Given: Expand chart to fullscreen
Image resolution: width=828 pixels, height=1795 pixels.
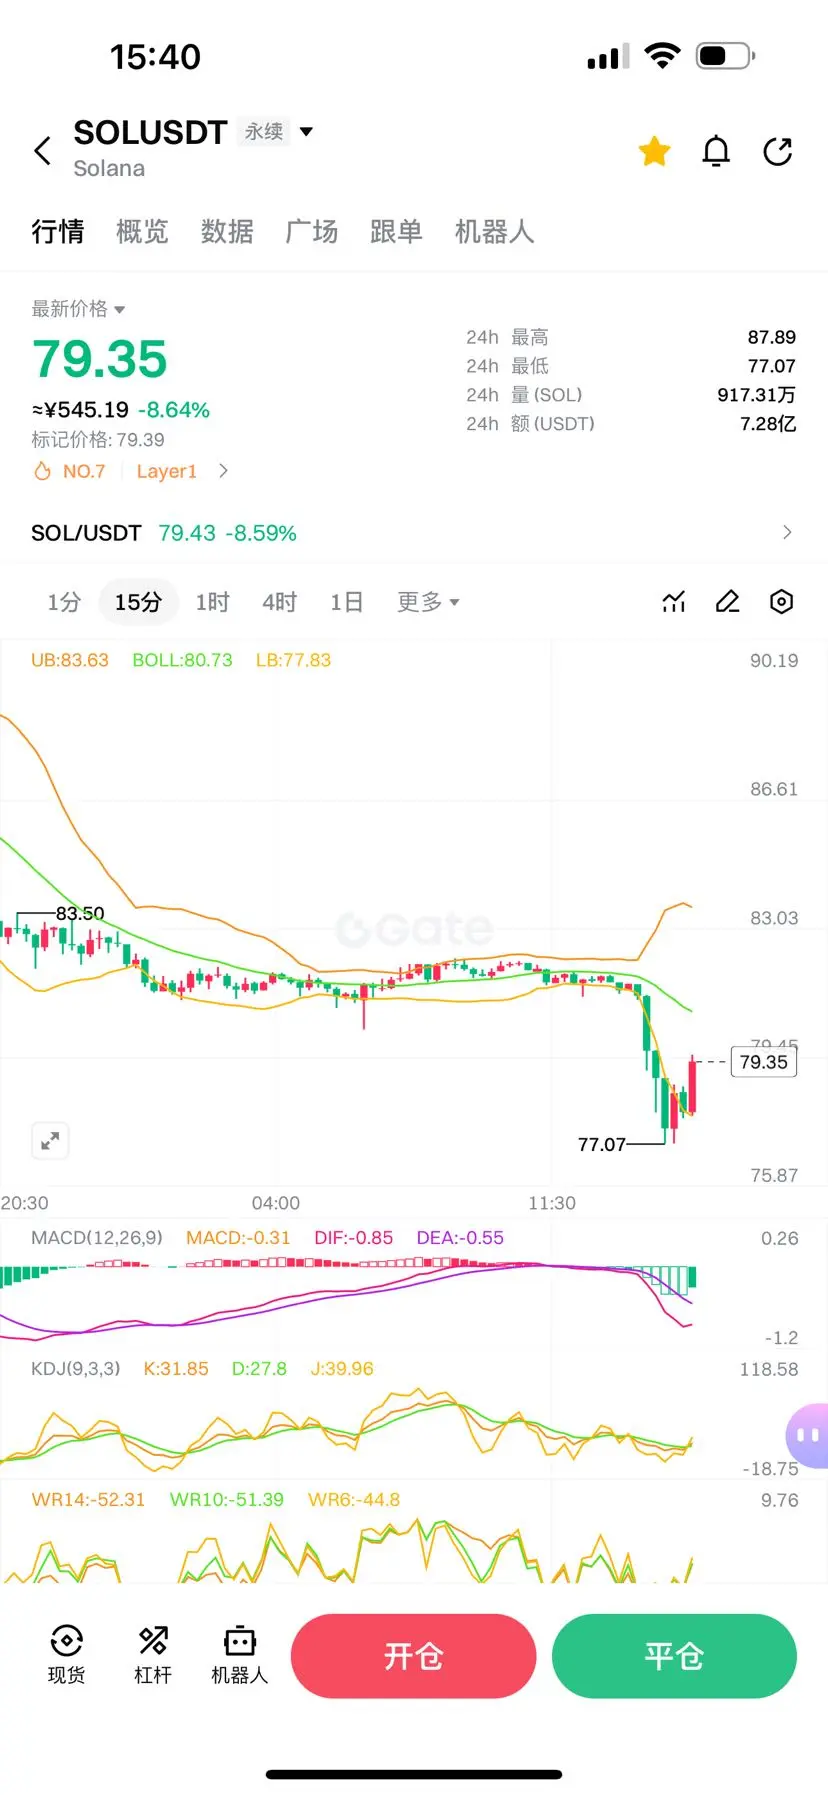Looking at the screenshot, I should pyautogui.click(x=50, y=1141).
